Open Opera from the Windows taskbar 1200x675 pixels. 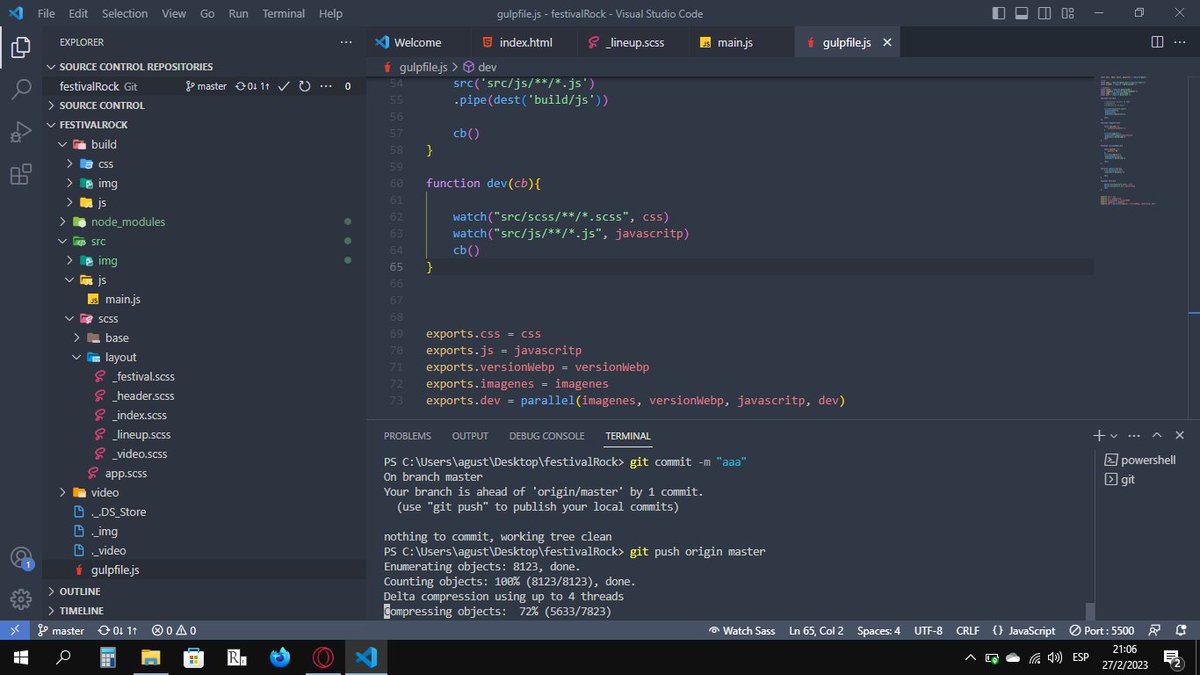(322, 658)
